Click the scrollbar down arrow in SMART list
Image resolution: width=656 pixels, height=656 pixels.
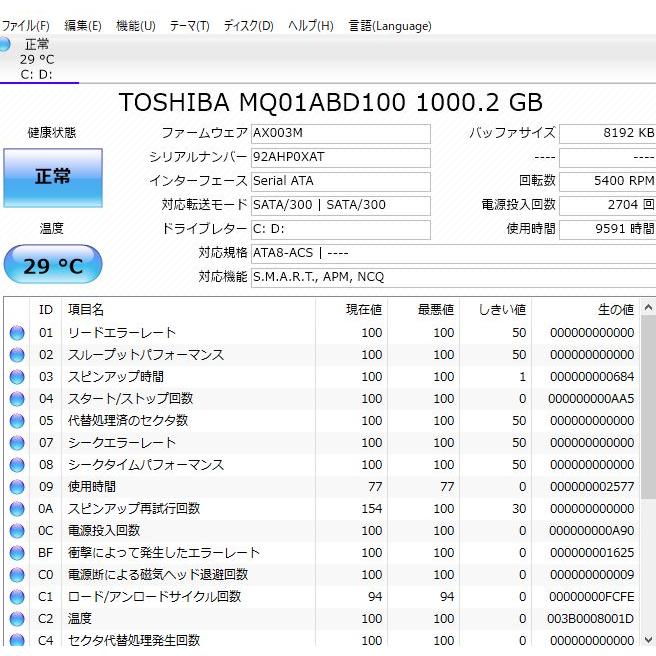[x=648, y=640]
